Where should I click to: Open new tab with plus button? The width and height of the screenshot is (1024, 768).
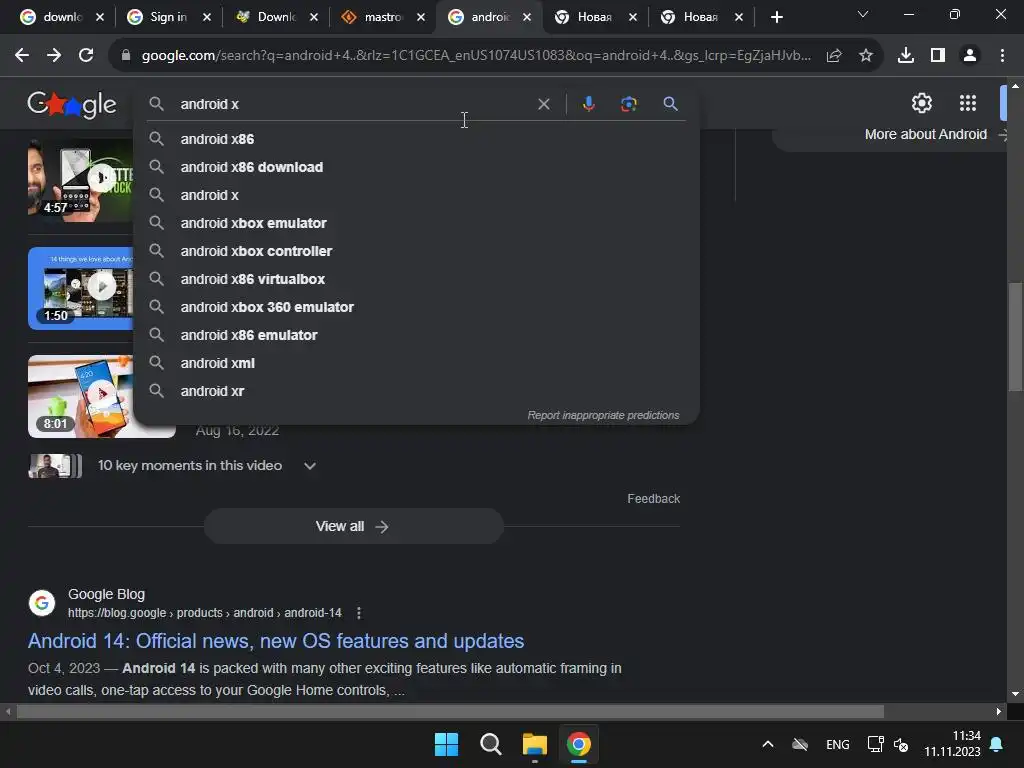coord(776,17)
